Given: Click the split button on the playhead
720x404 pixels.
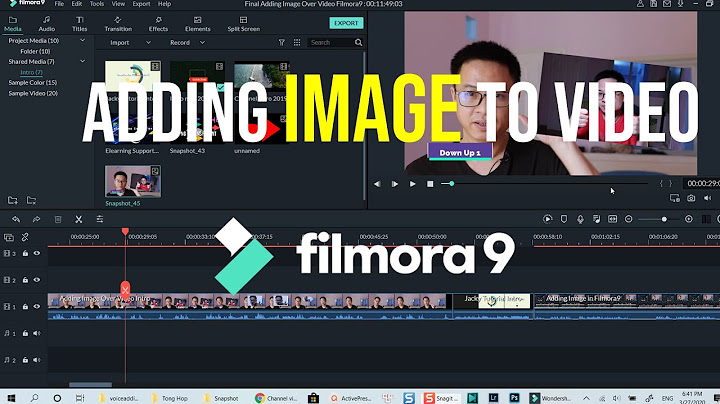Looking at the screenshot, I should point(125,290).
